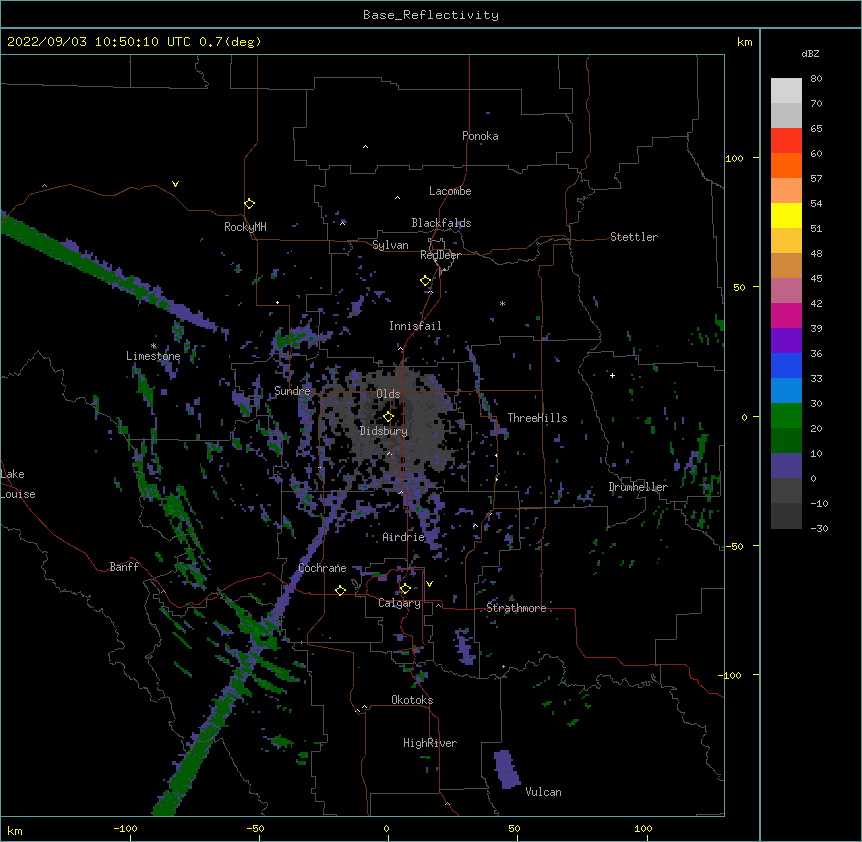Click the yellow V marker northwest of RockyMH

(x=175, y=184)
